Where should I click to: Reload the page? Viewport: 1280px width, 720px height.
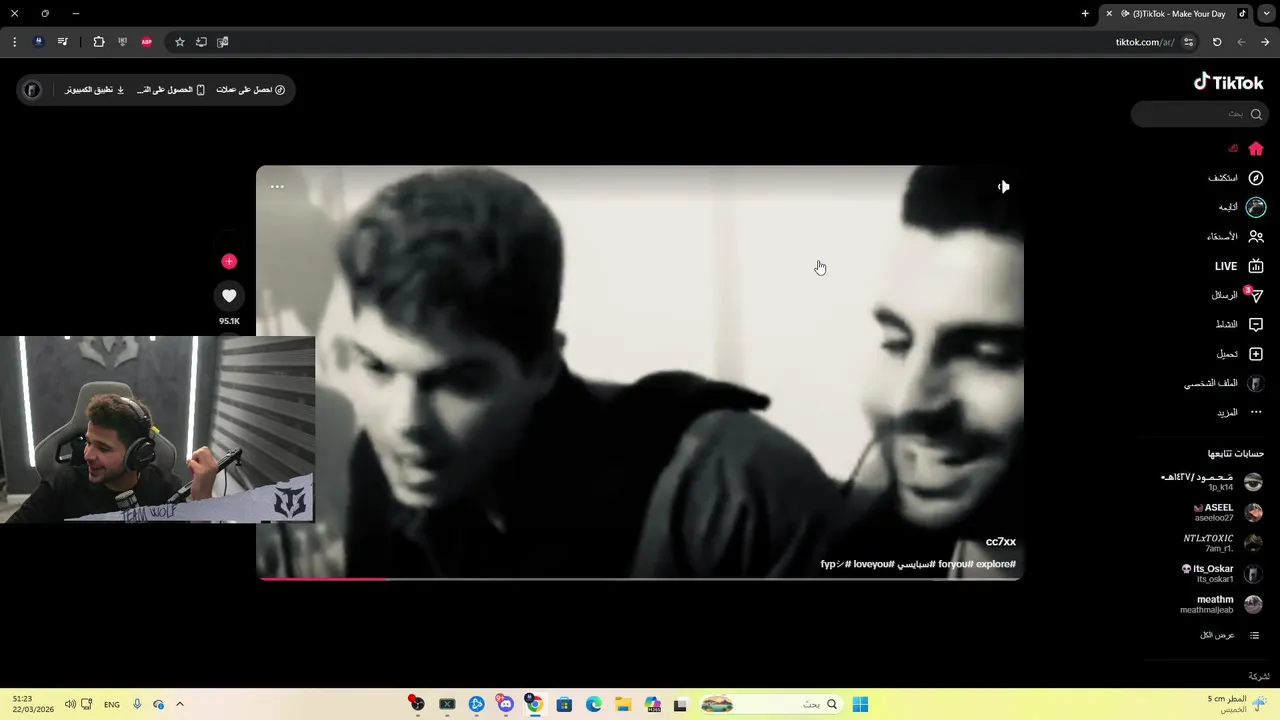1217,42
